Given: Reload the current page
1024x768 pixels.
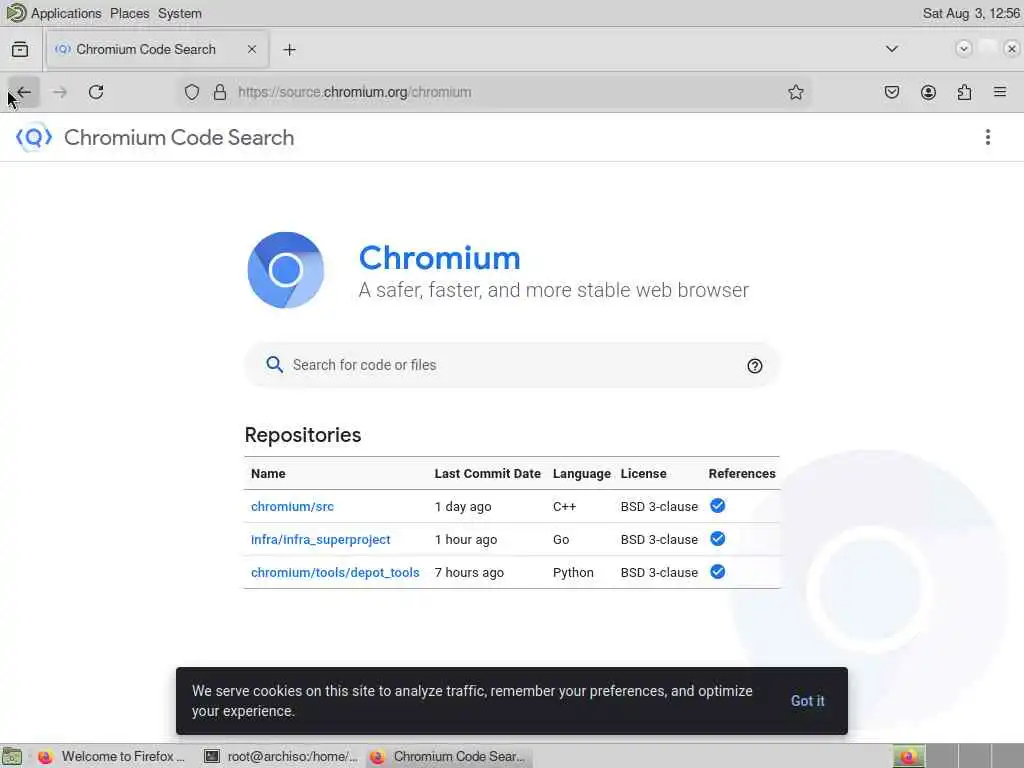Looking at the screenshot, I should click(96, 92).
